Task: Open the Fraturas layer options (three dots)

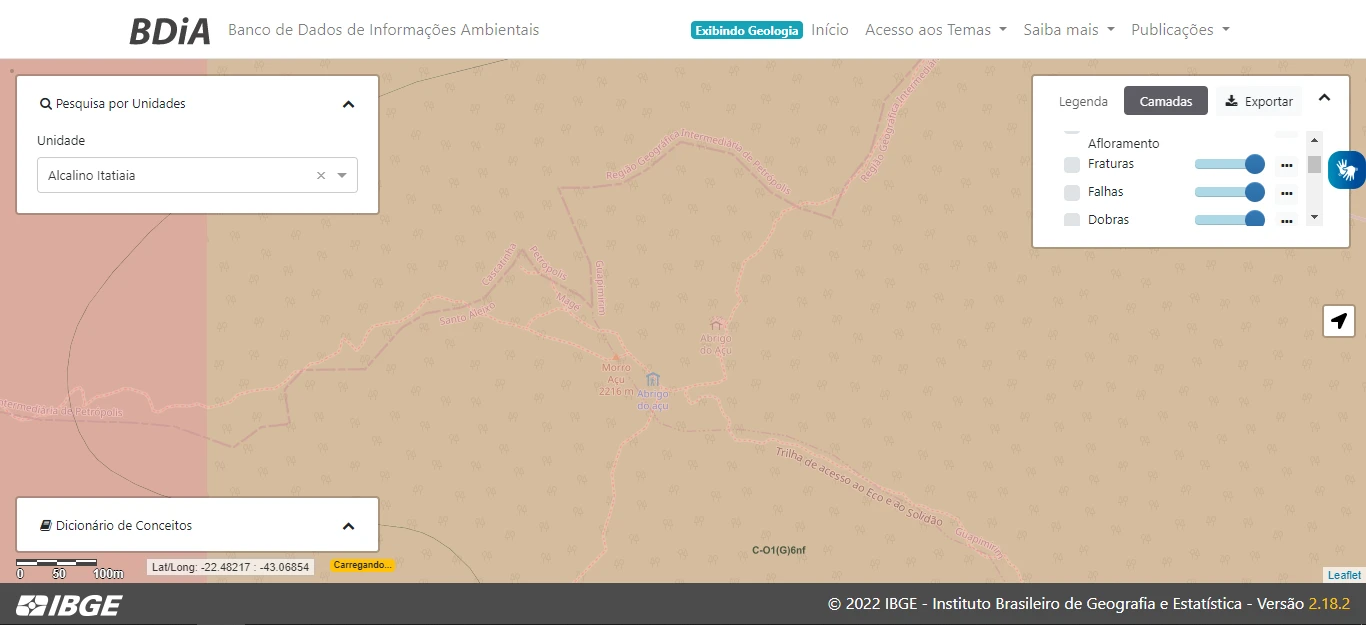Action: point(1286,164)
